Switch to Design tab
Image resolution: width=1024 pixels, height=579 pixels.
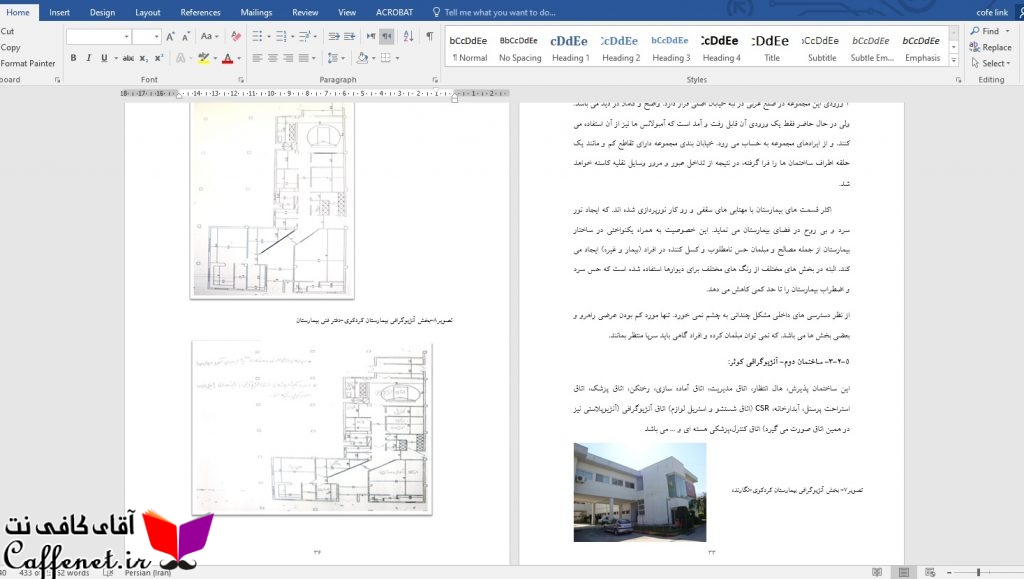tap(103, 12)
